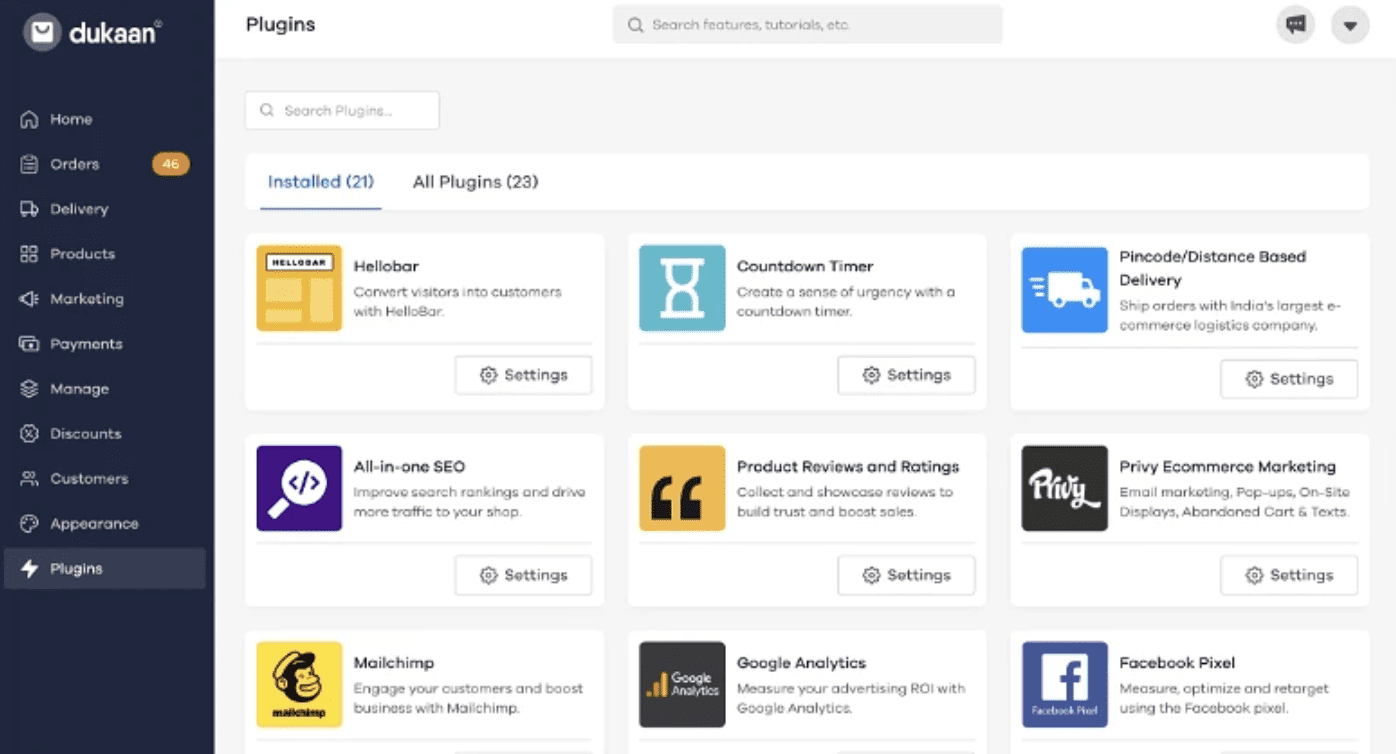Click the Manage layers icon
The image size is (1396, 754).
[x=29, y=389]
